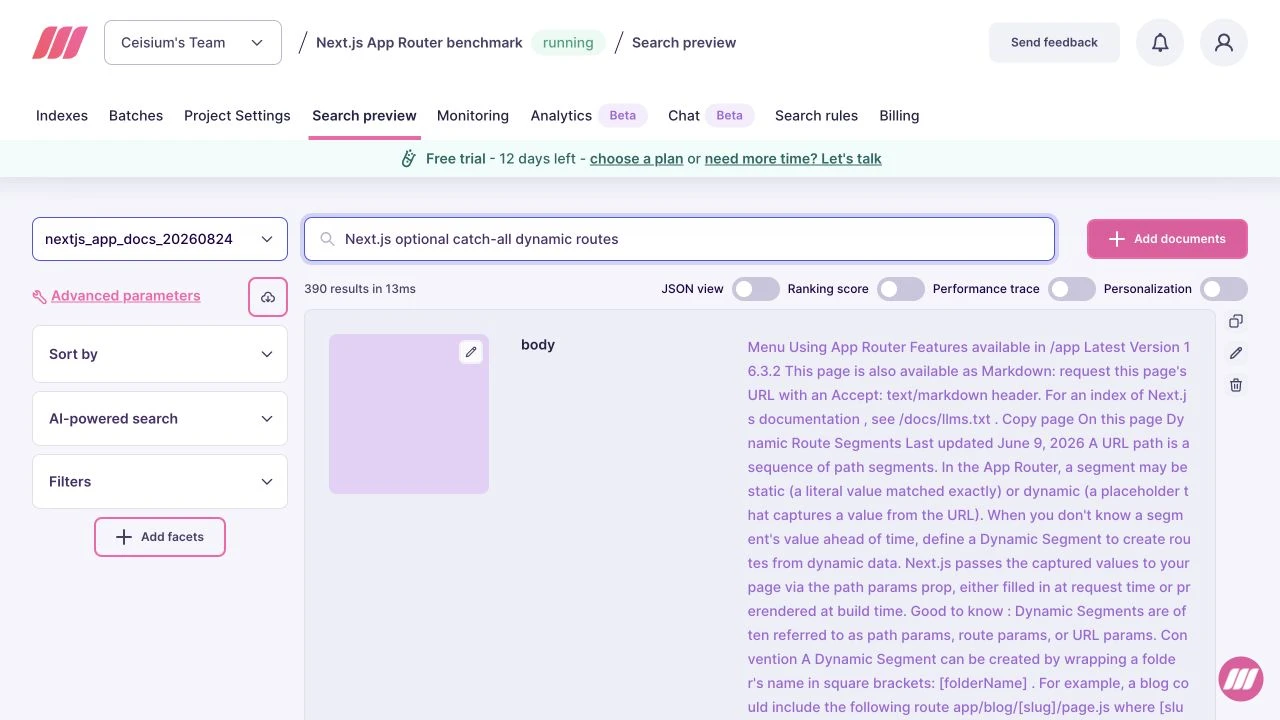Focus the search query input field

pyautogui.click(x=680, y=239)
